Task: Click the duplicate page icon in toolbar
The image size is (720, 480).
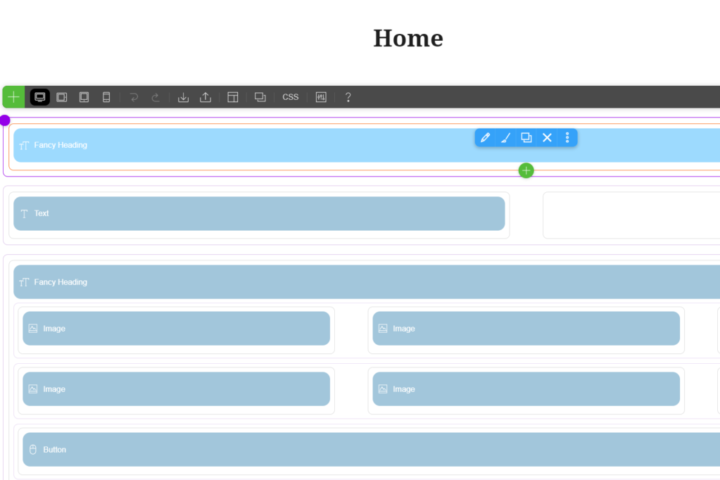Action: (x=260, y=97)
